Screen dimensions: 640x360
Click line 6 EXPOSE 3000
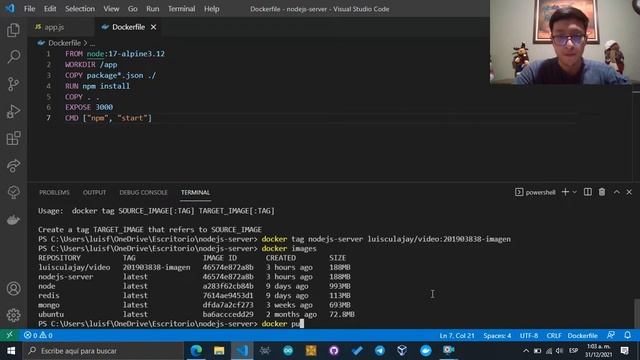tap(89, 107)
